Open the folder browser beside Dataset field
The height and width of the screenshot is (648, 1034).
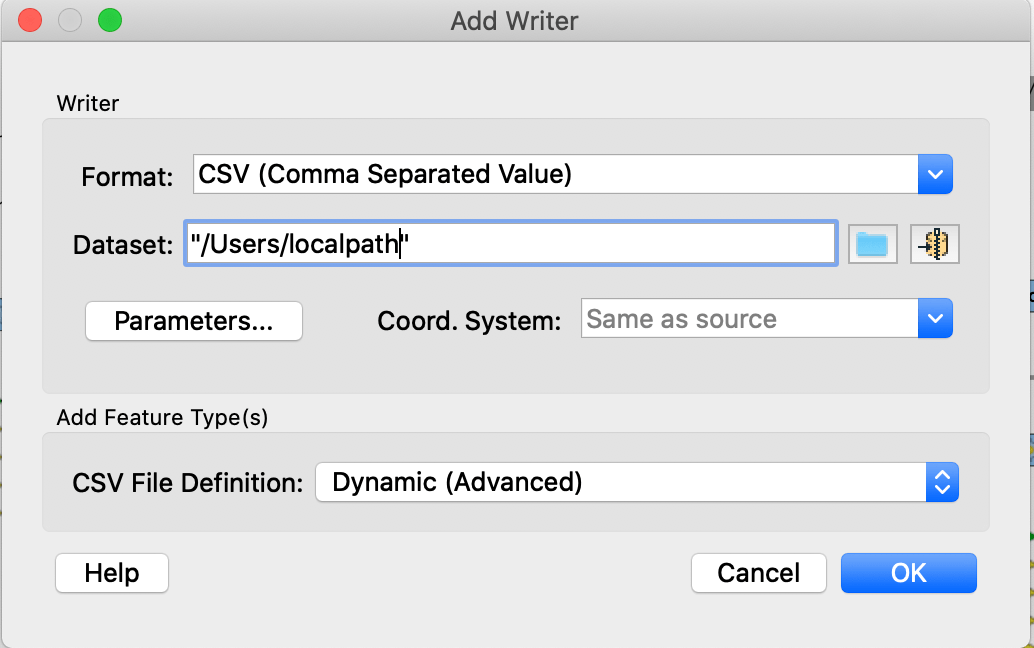(872, 243)
